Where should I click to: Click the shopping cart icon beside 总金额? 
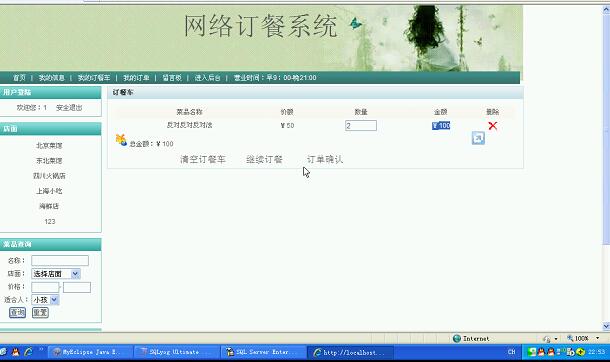121,140
